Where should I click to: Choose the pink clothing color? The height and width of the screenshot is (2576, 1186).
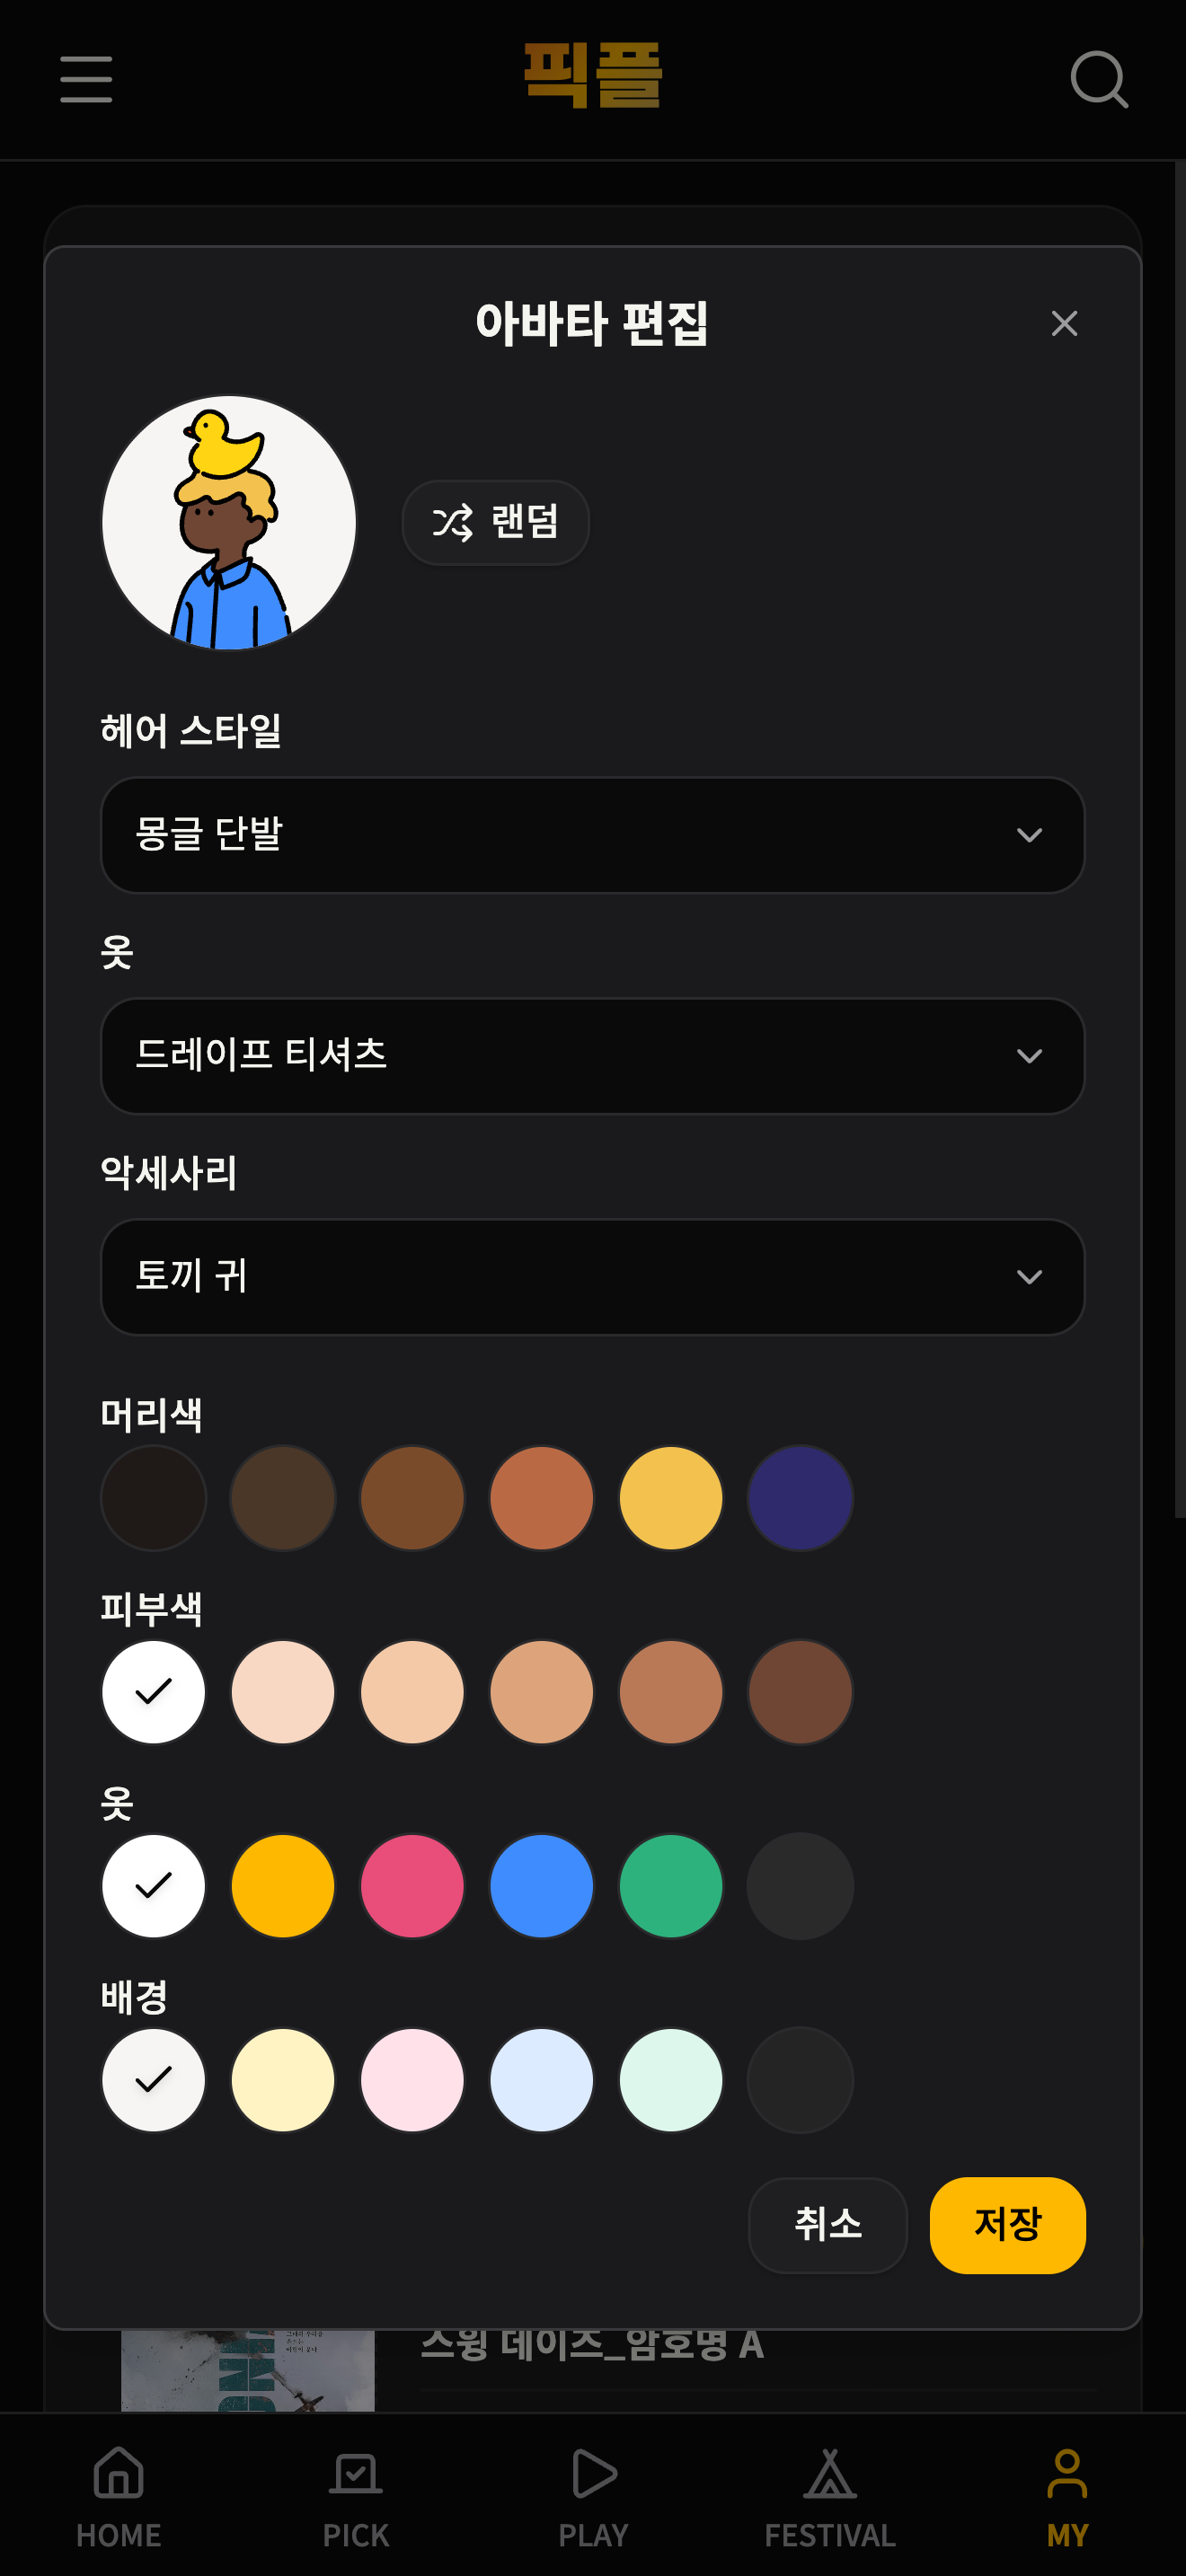coord(412,1886)
